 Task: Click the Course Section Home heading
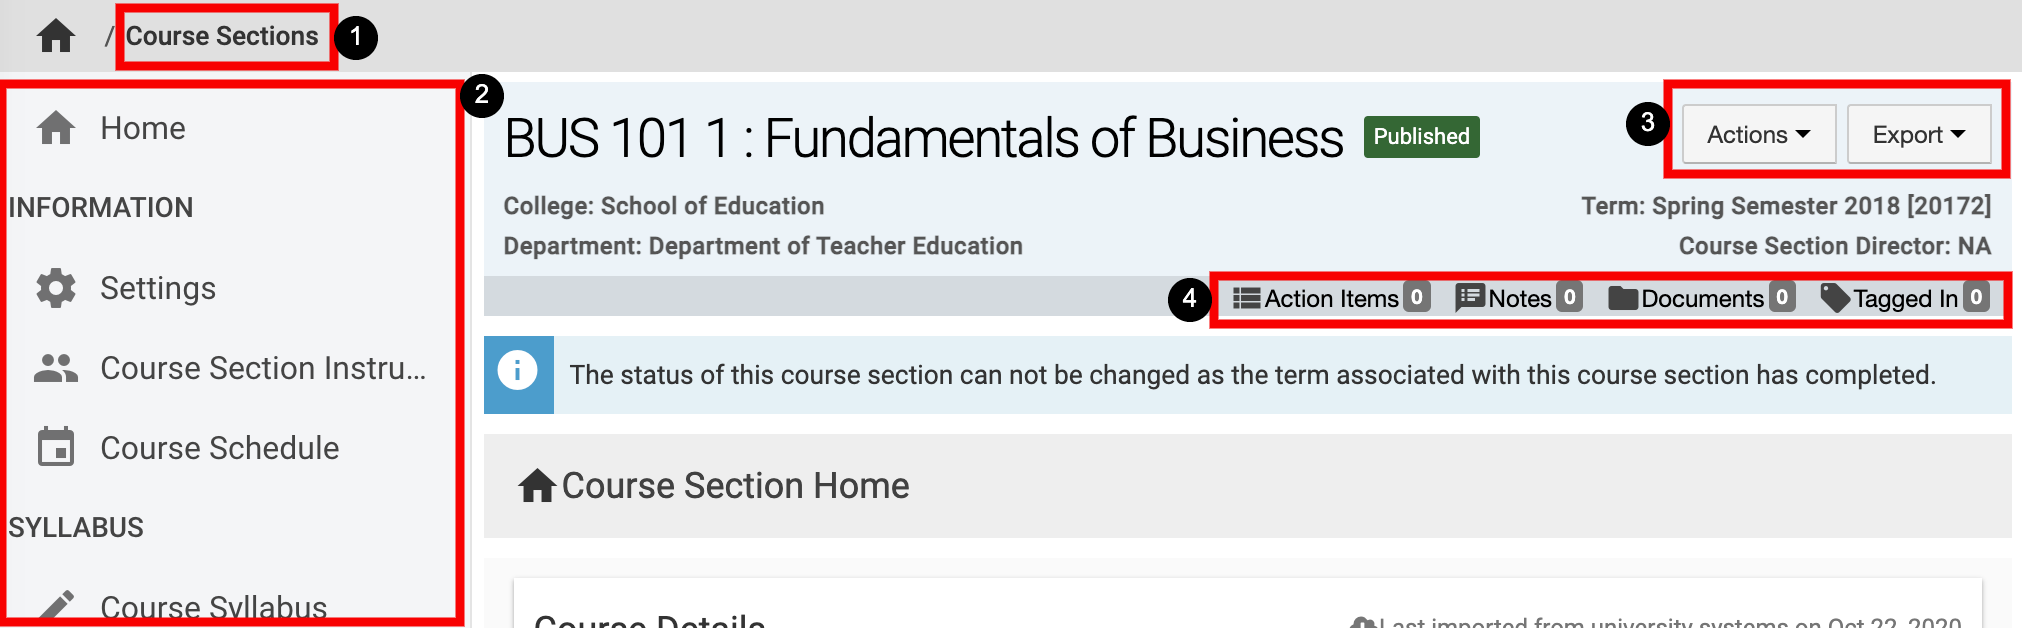[x=734, y=486]
